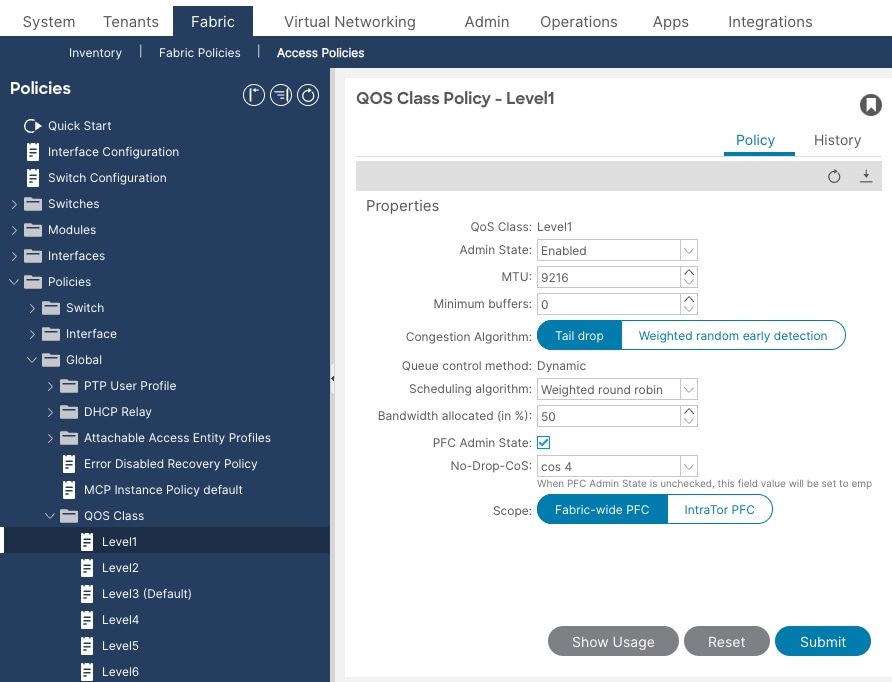
Task: Click Show Usage for this policy
Action: [x=613, y=641]
